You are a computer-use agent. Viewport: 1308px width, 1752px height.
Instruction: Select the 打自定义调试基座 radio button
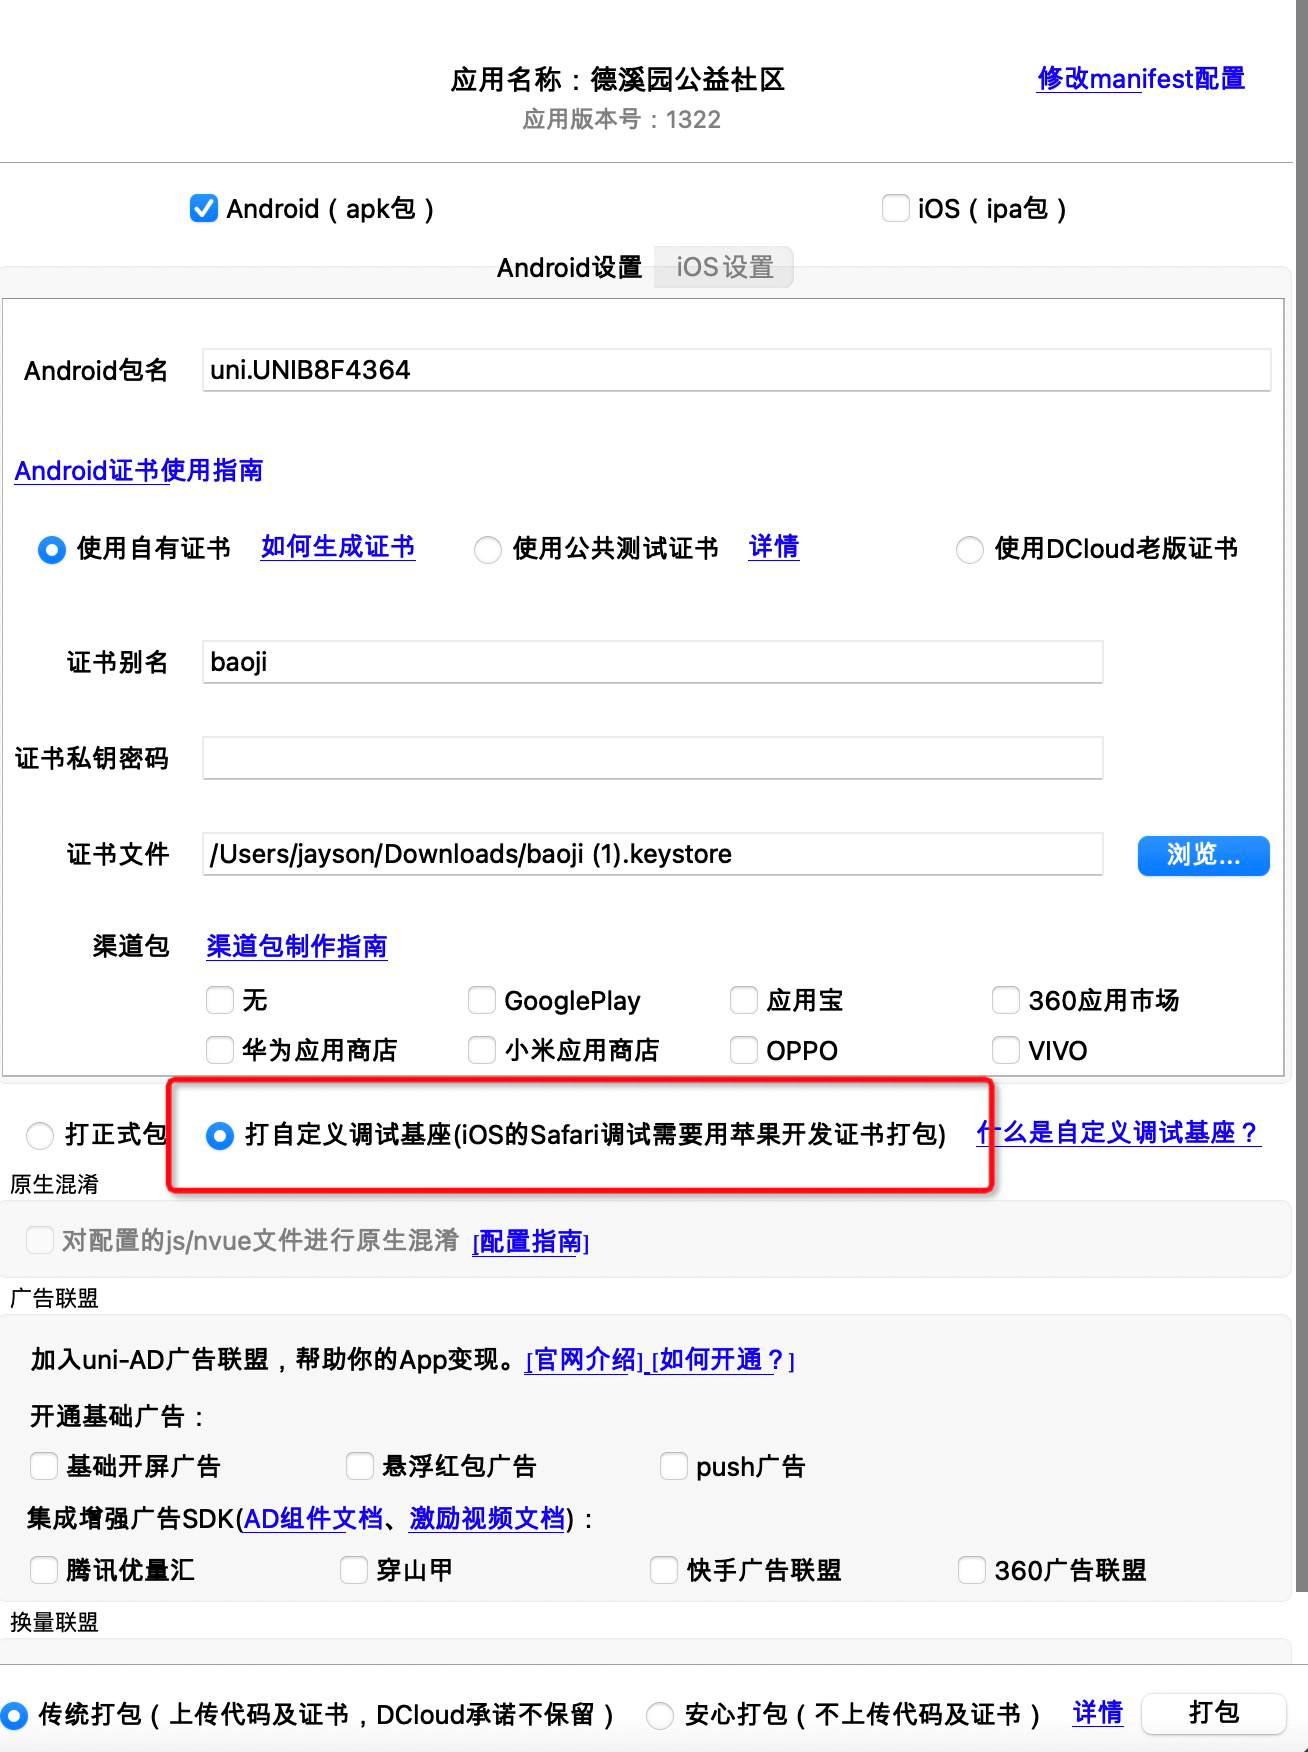220,1135
